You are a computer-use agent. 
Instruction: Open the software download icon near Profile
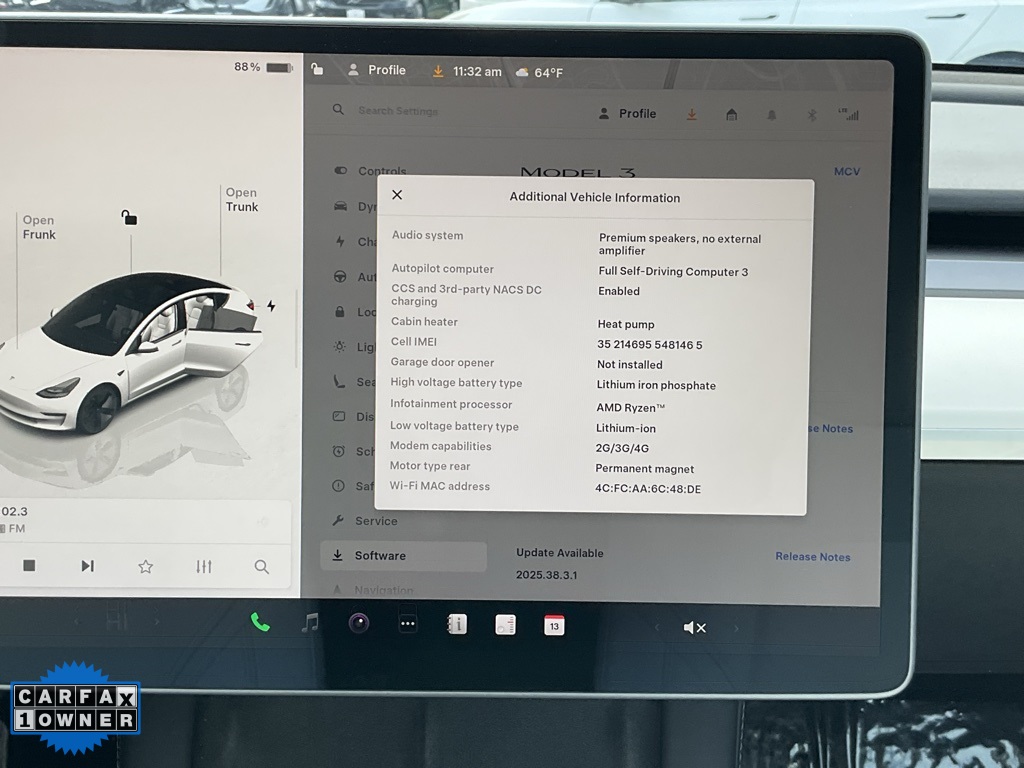pyautogui.click(x=691, y=114)
